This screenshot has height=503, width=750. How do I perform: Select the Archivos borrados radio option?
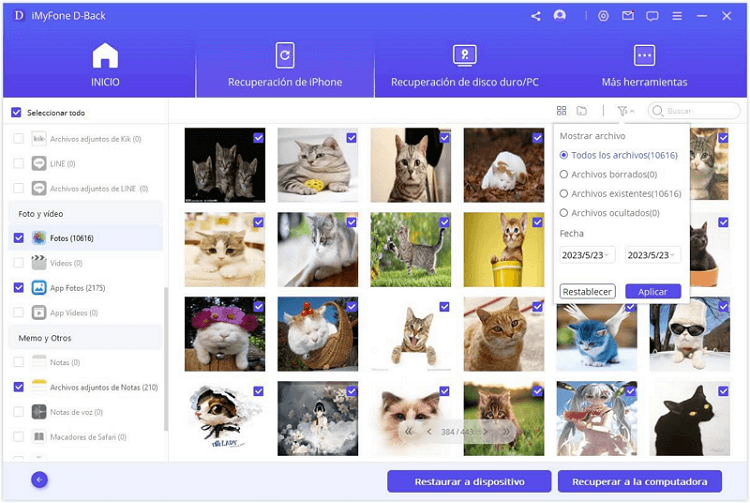tap(564, 174)
